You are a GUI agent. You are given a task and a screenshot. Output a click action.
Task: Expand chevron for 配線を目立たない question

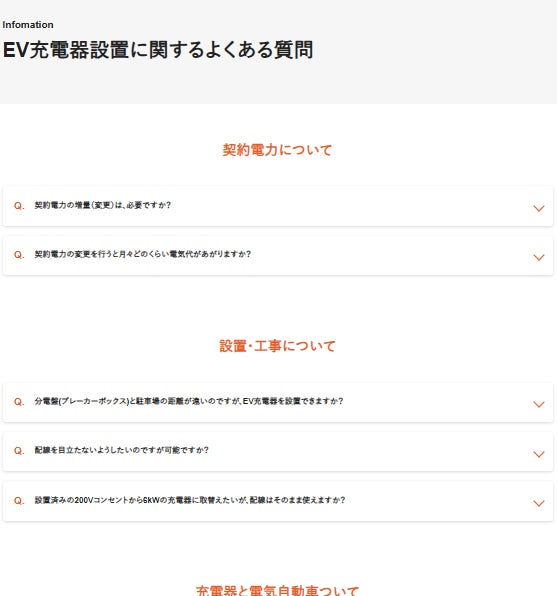tap(539, 454)
